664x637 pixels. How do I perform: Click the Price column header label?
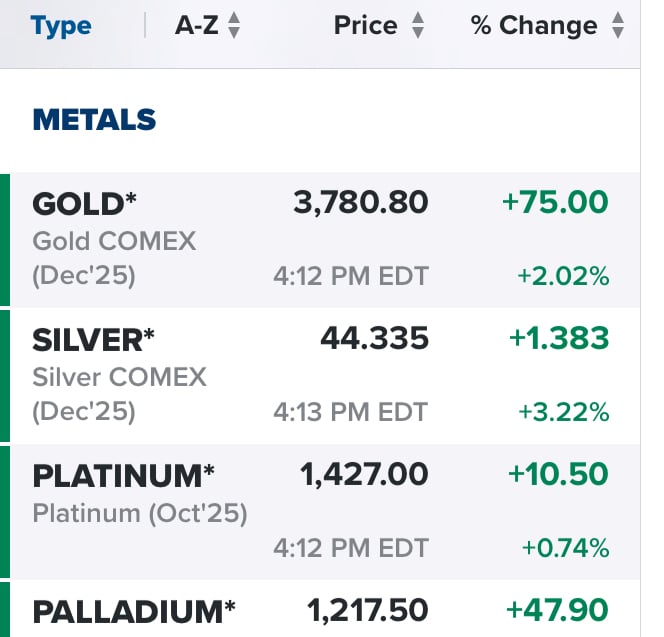click(x=366, y=25)
